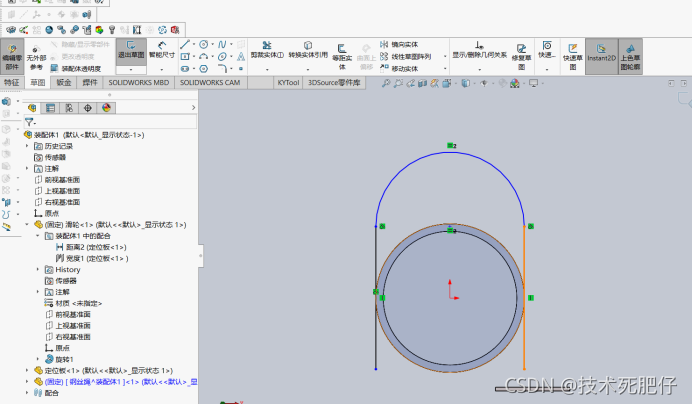This screenshot has height=404, width=693.
Task: Select the Polygon sketch tool
Action: (204, 69)
